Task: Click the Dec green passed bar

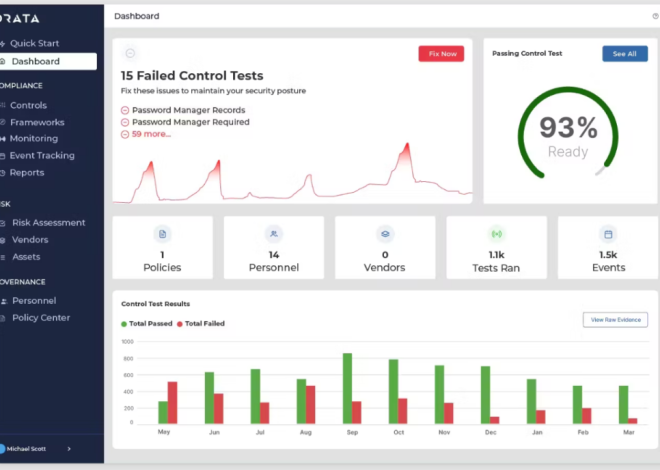Action: (x=485, y=395)
